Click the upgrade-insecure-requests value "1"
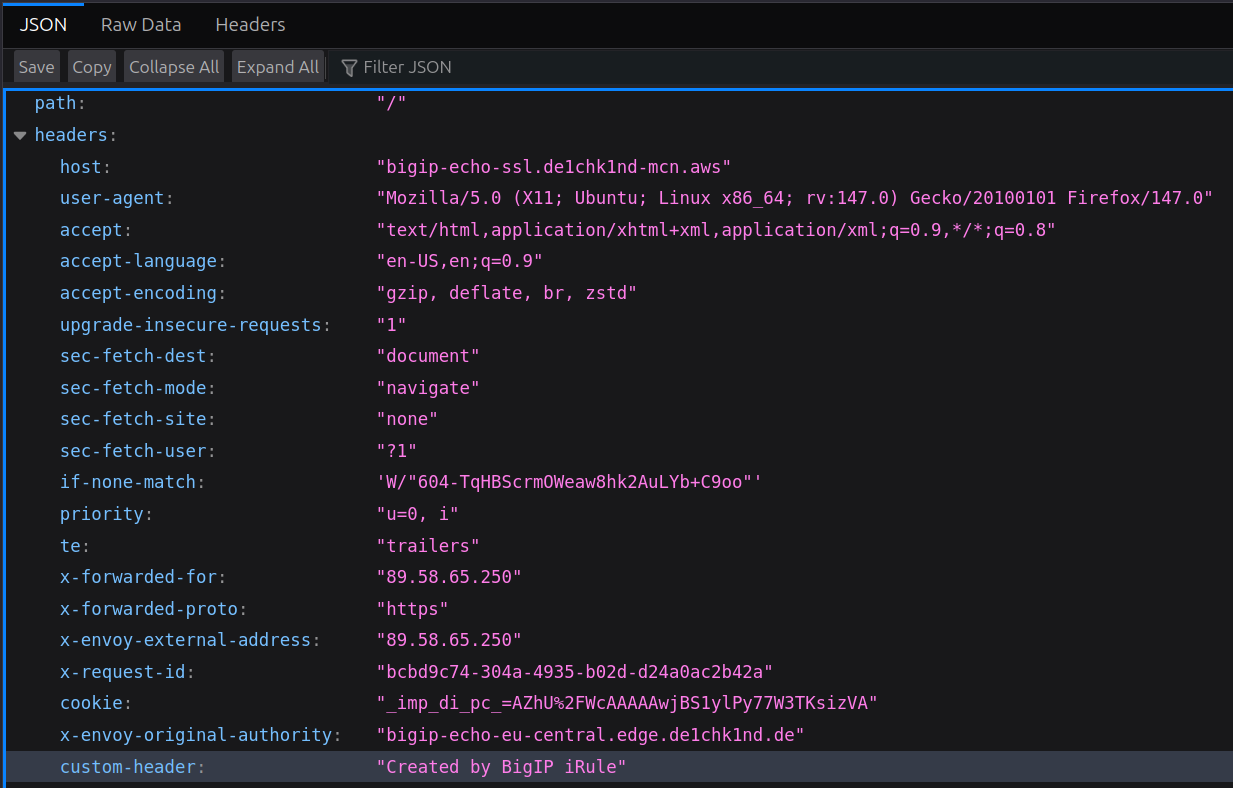1233x788 pixels. tap(391, 325)
